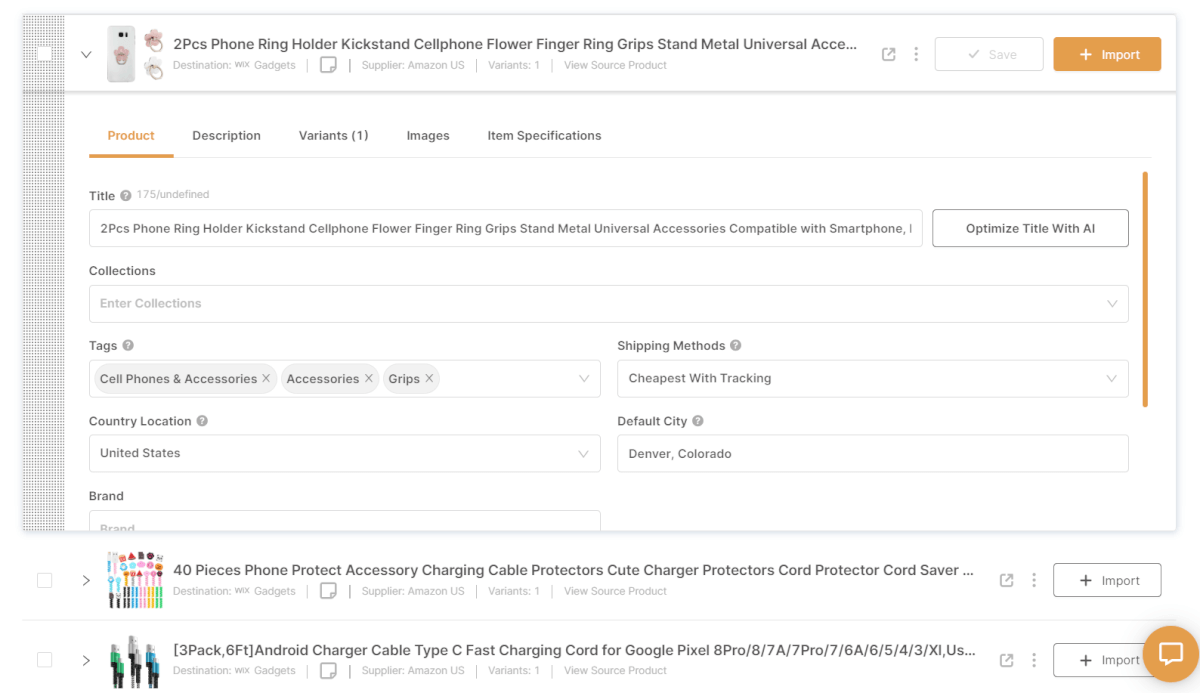Image resolution: width=1200 pixels, height=693 pixels.
Task: Click the orange Import button
Action: [1107, 55]
